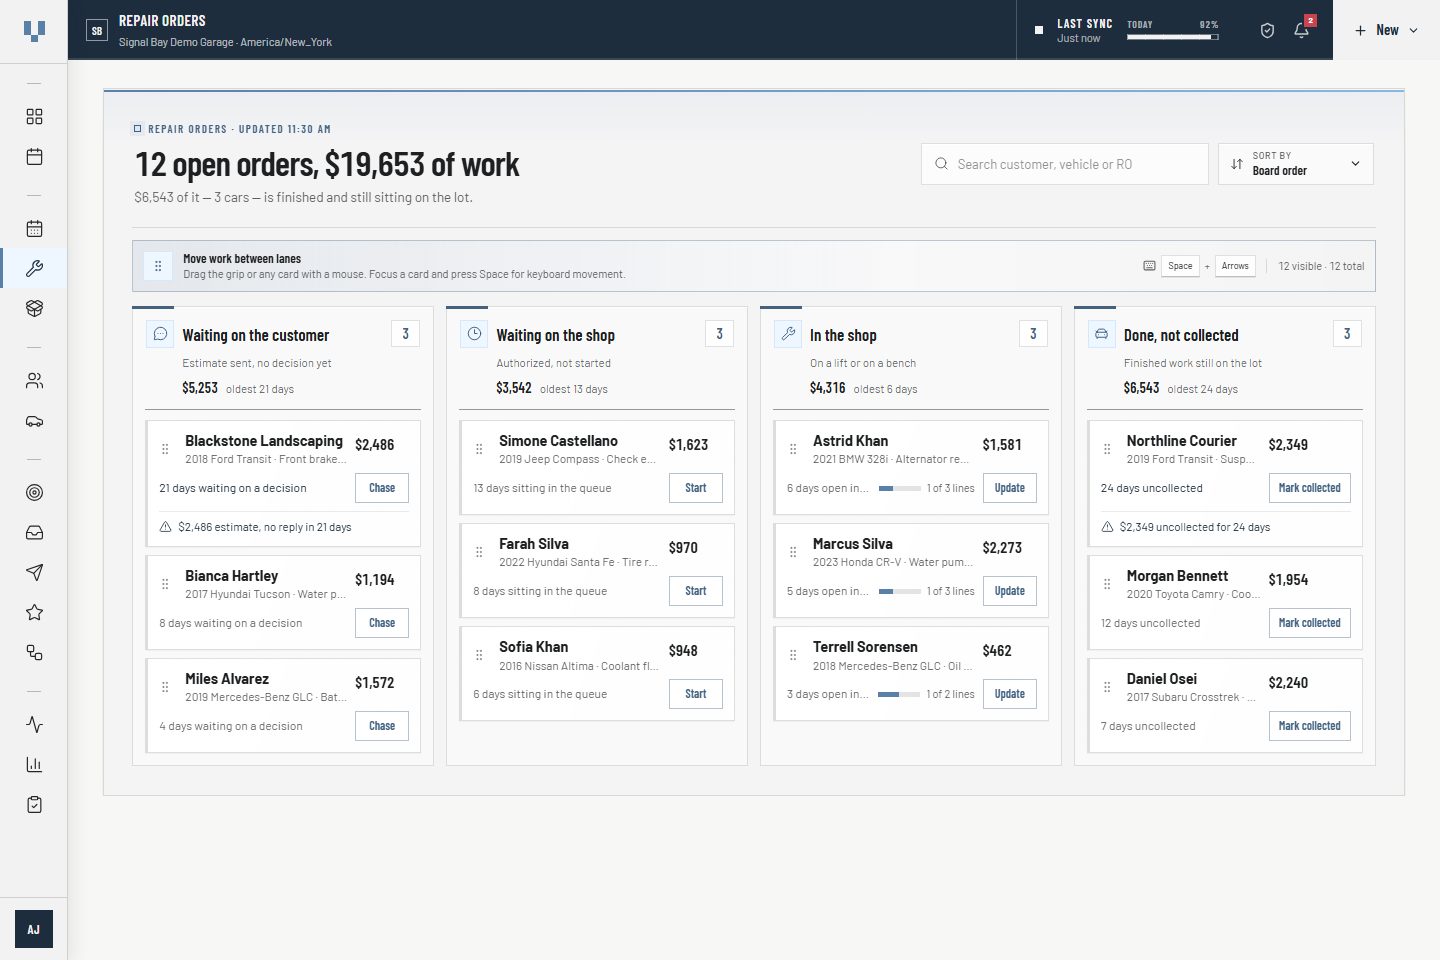The width and height of the screenshot is (1440, 960).
Task: Open the workflow shapes icon in sidebar
Action: point(34,653)
